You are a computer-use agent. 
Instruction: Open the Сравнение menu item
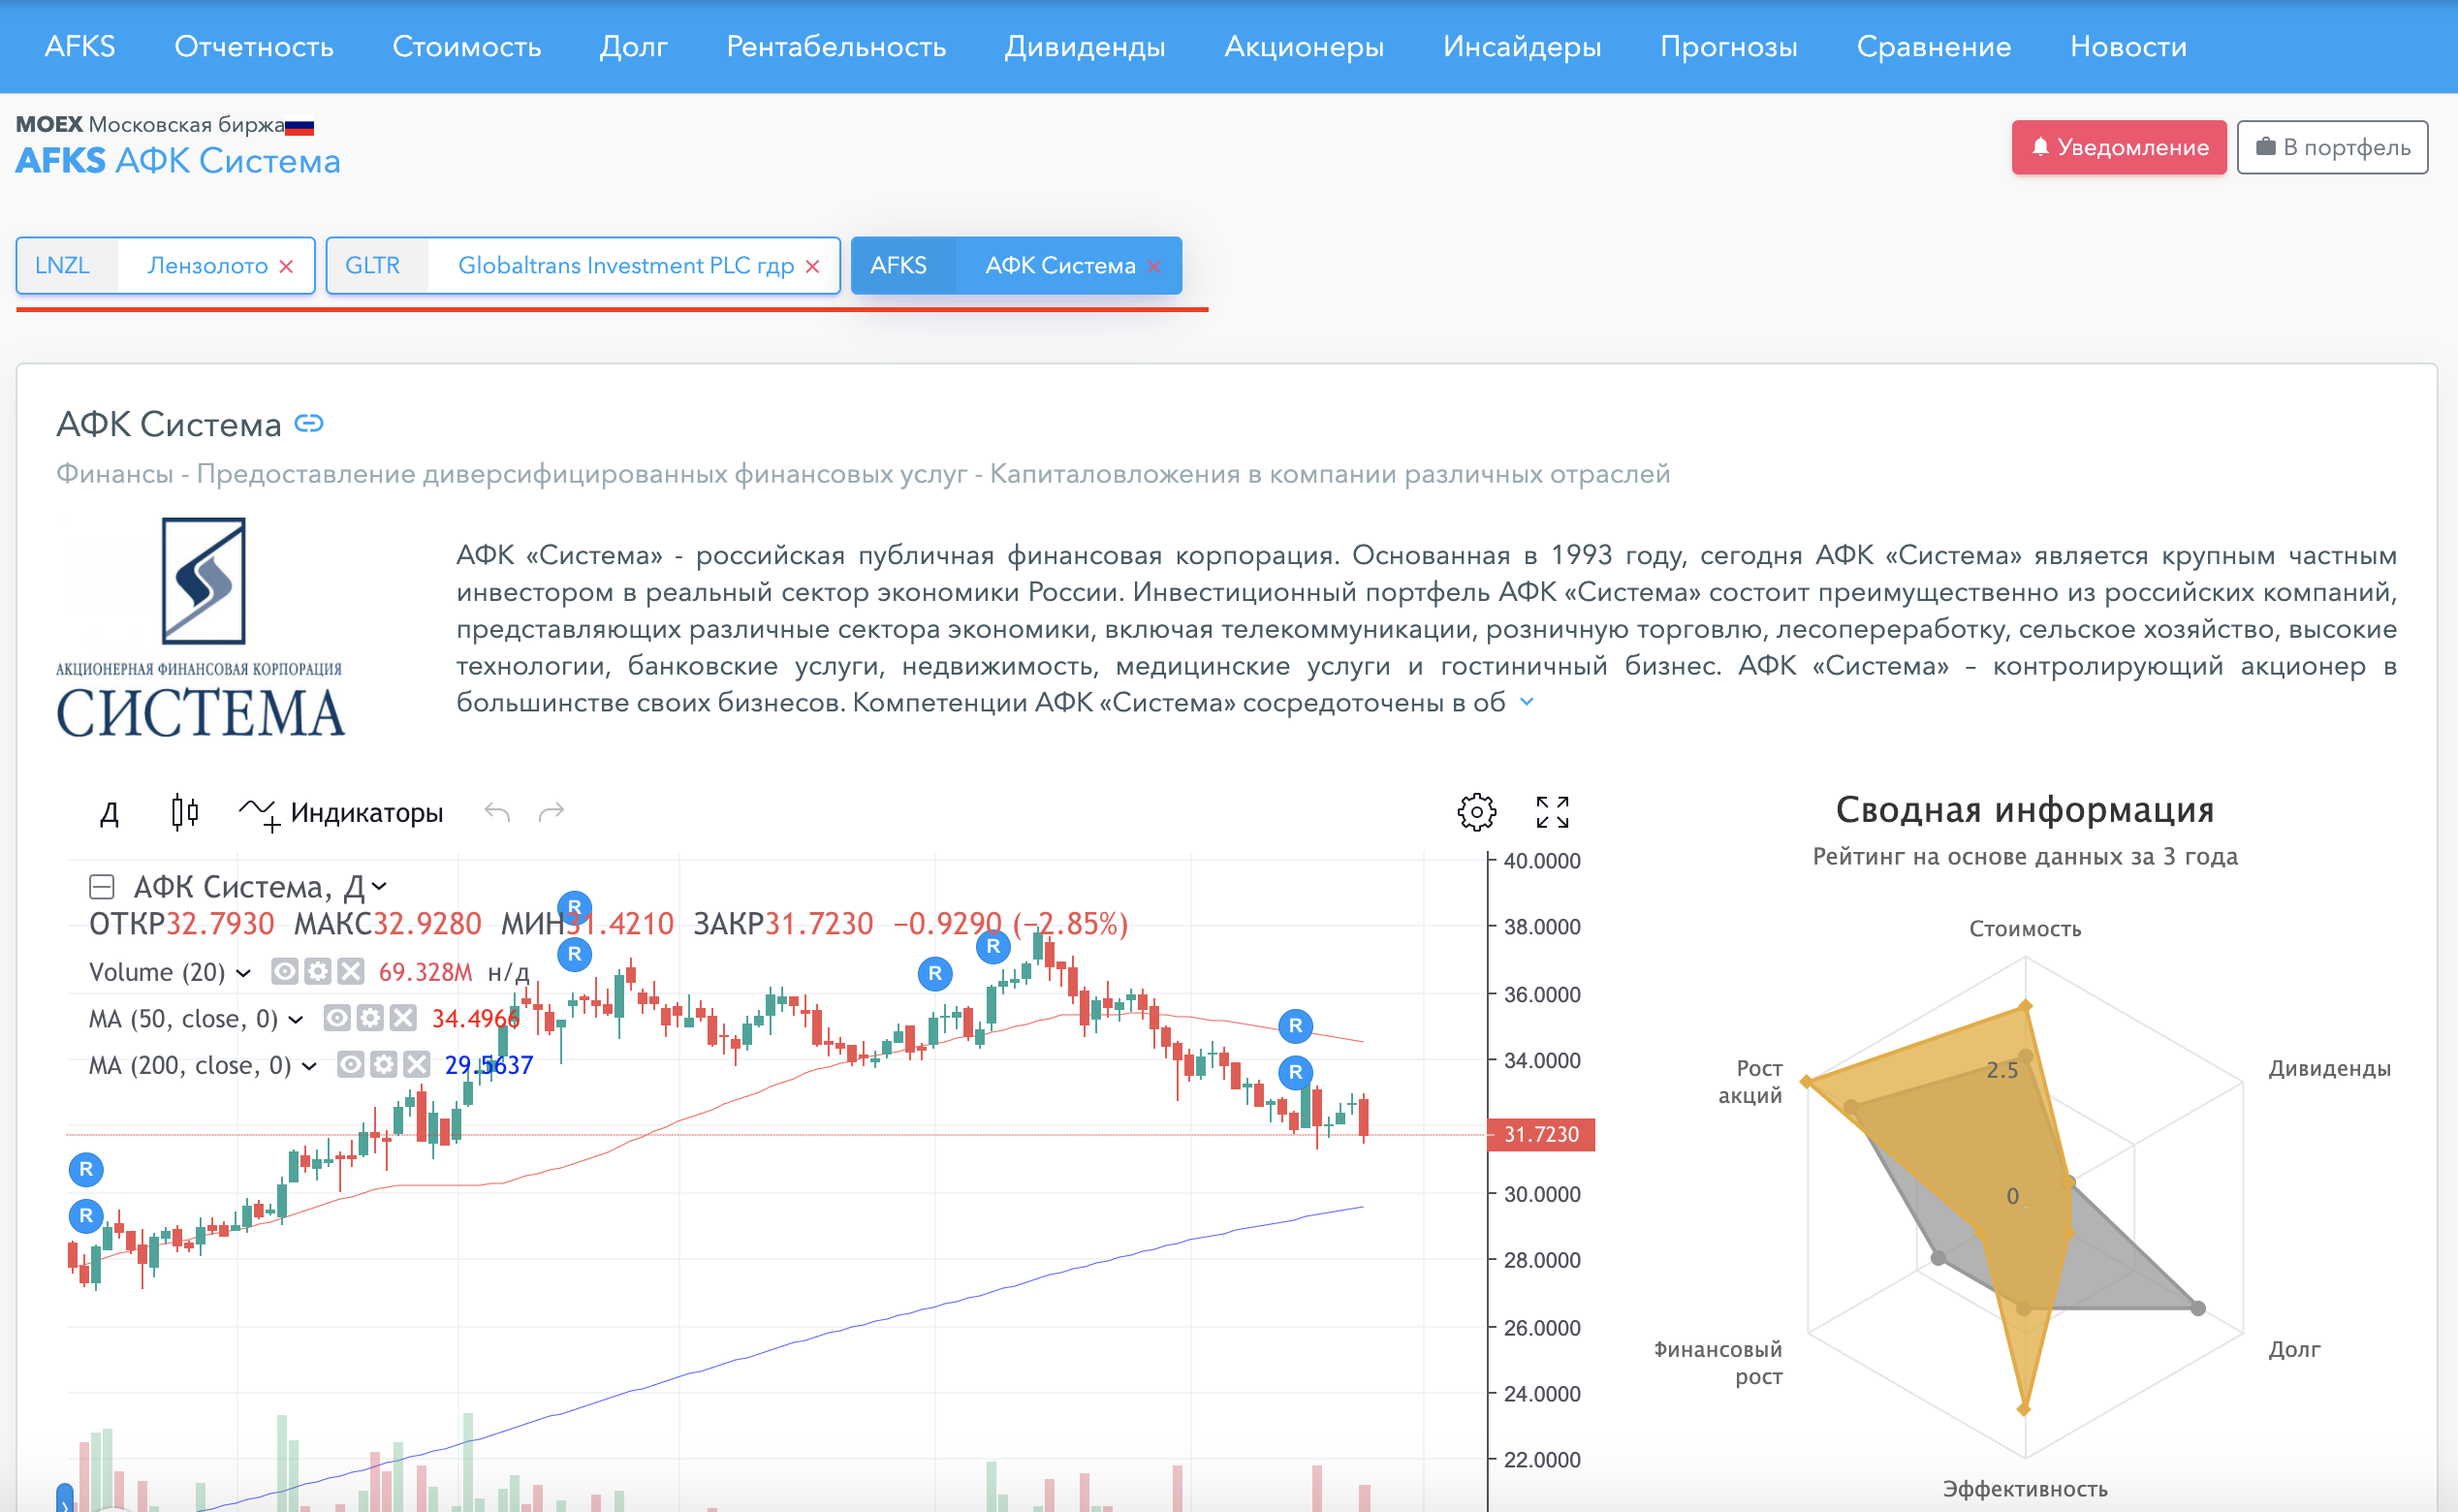(x=1934, y=46)
